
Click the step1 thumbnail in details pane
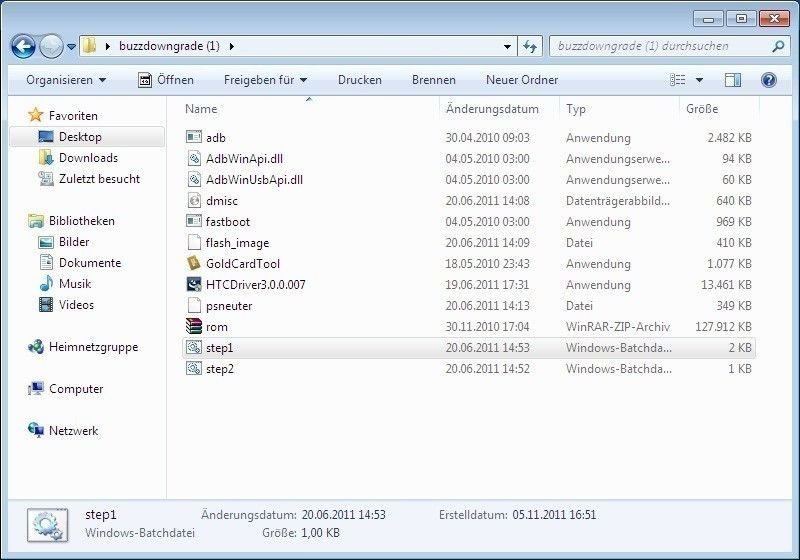coord(47,525)
